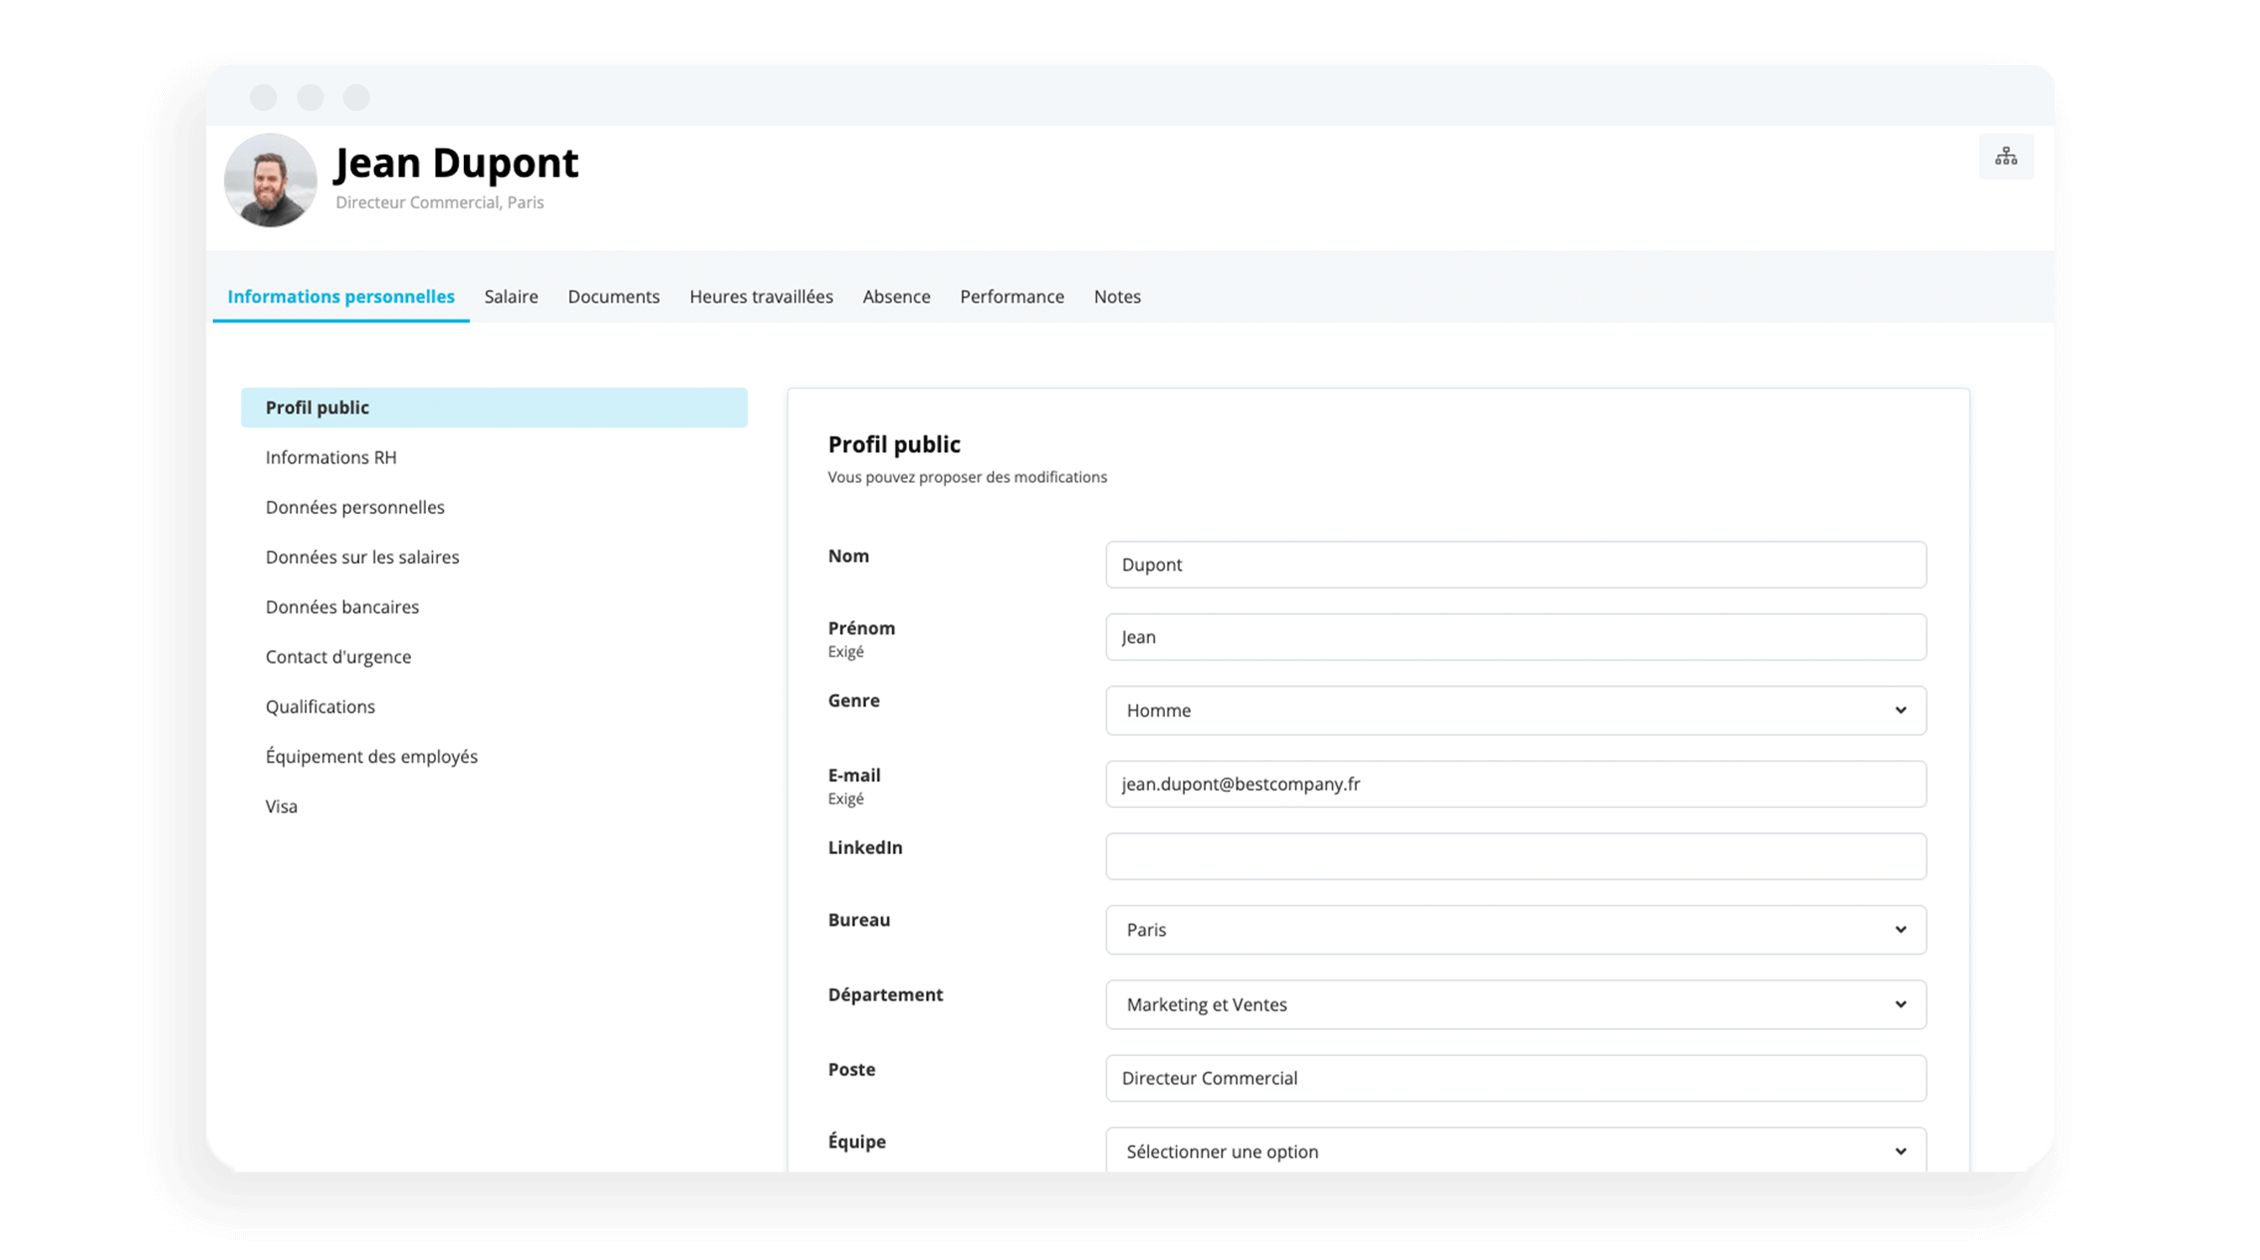Click the E-mail input field
Viewport: 2260px width, 1260px height.
(x=1515, y=784)
